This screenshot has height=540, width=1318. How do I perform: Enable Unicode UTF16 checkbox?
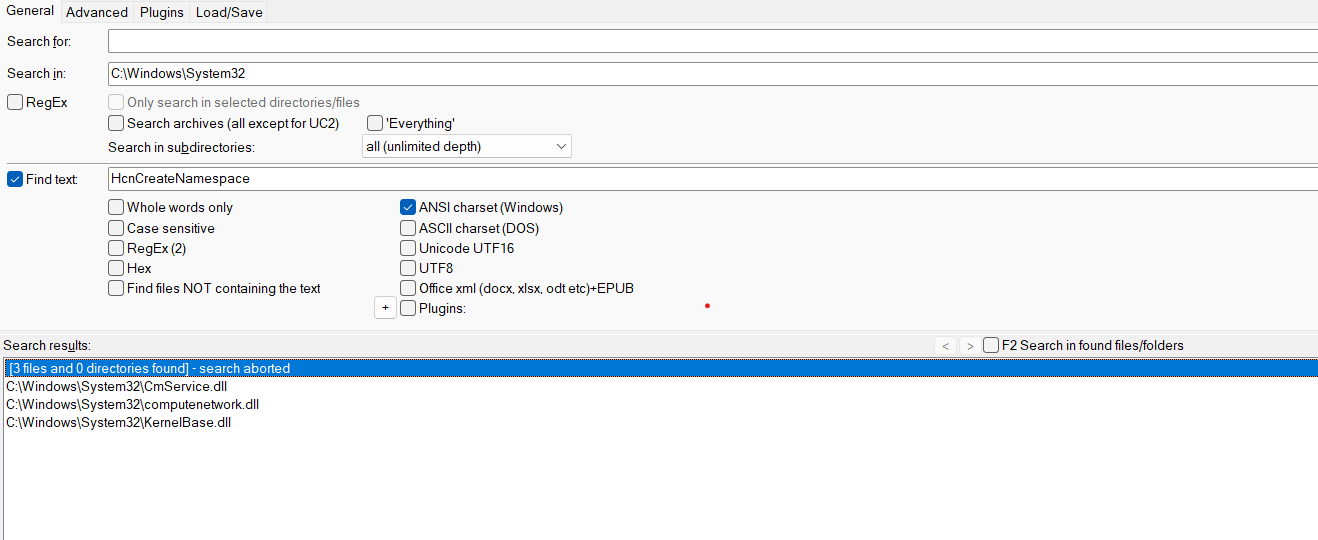coord(408,248)
